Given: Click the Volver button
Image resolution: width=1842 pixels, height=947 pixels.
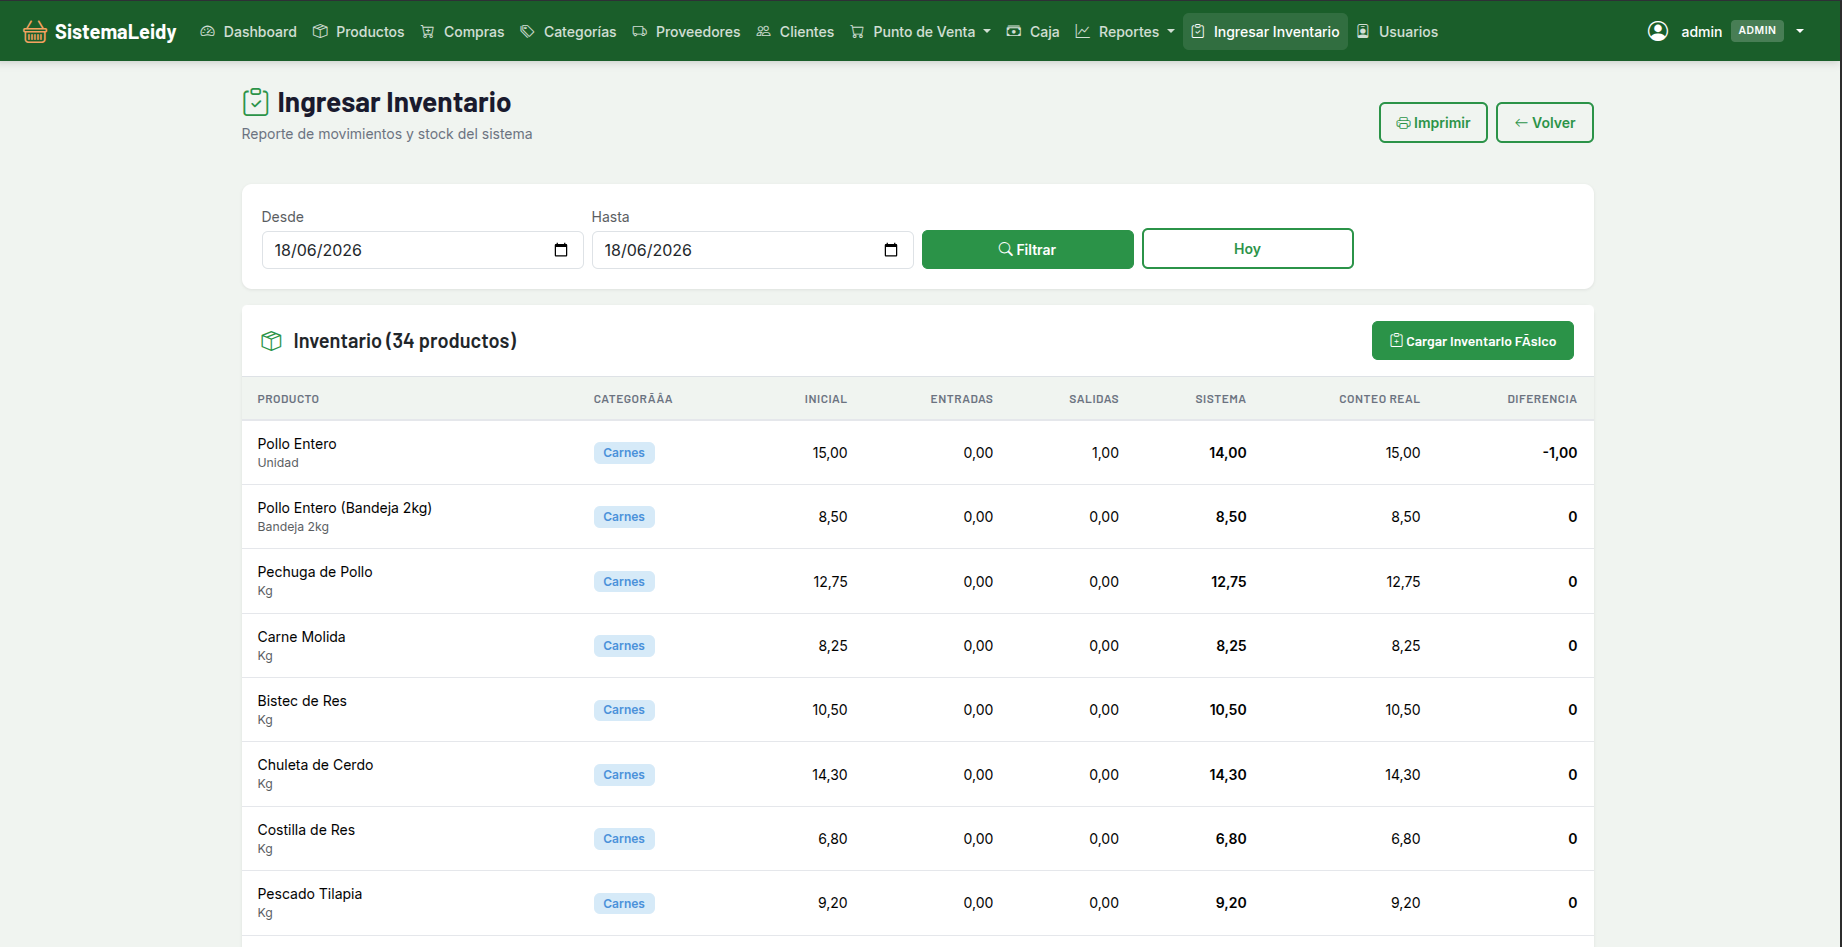Looking at the screenshot, I should coord(1544,123).
